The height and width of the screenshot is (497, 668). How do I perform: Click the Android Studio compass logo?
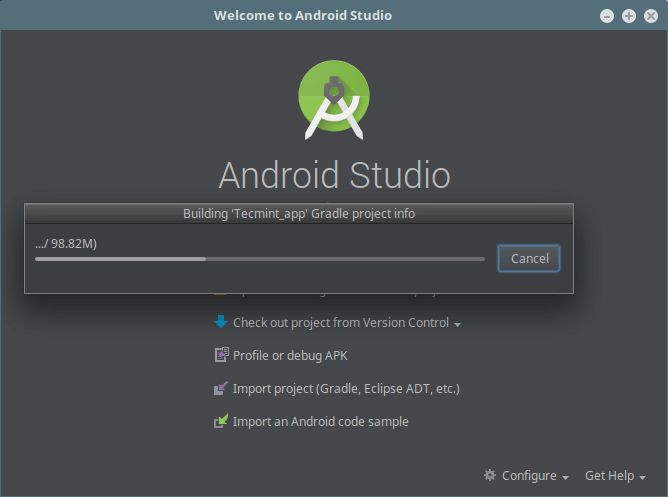point(334,100)
